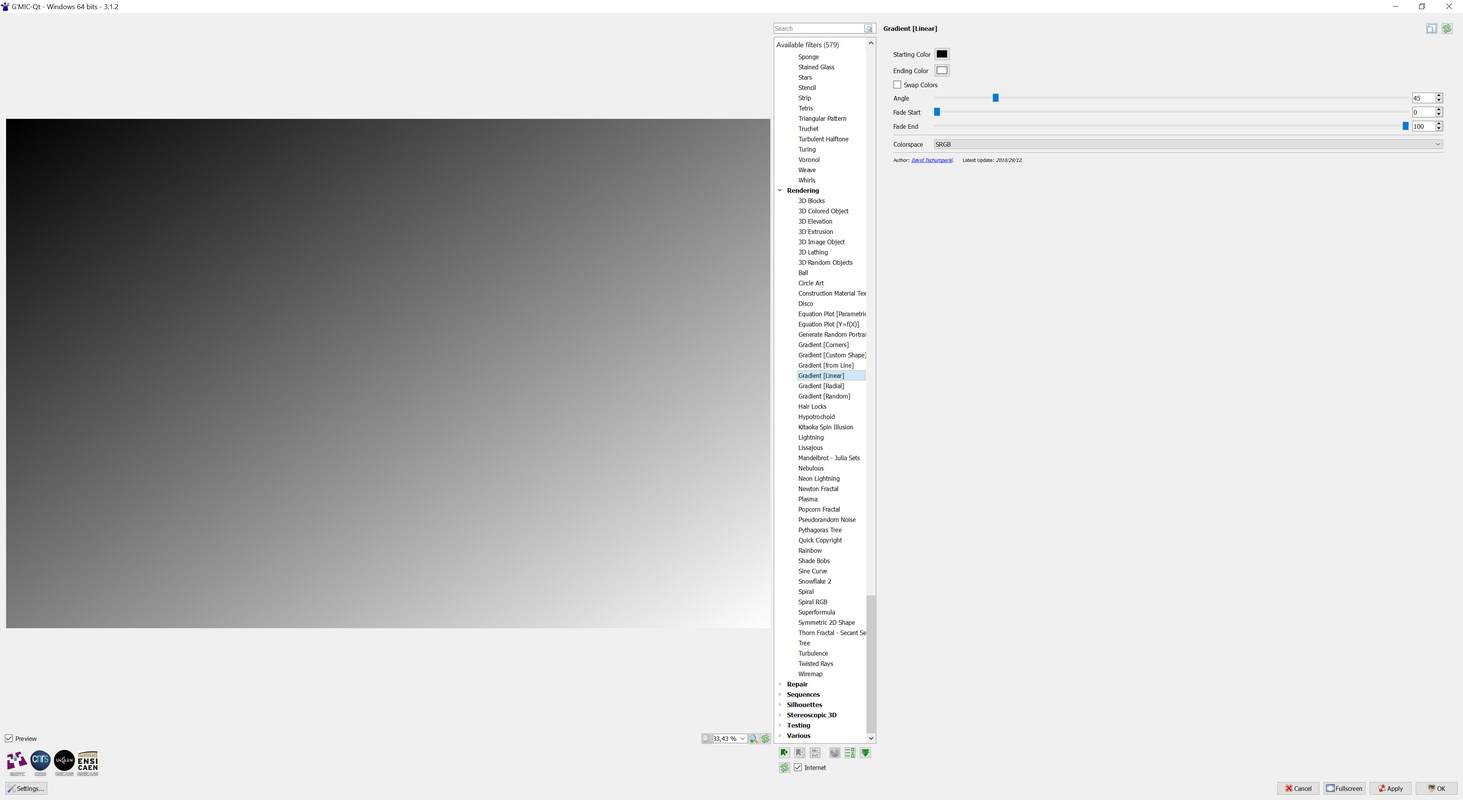This screenshot has width=1463, height=800.
Task: Select the Superformula filter
Action: click(816, 612)
